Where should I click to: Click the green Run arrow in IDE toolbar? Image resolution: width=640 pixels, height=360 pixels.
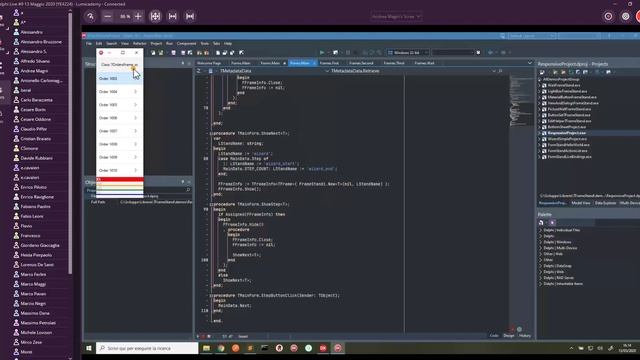tap(322, 53)
